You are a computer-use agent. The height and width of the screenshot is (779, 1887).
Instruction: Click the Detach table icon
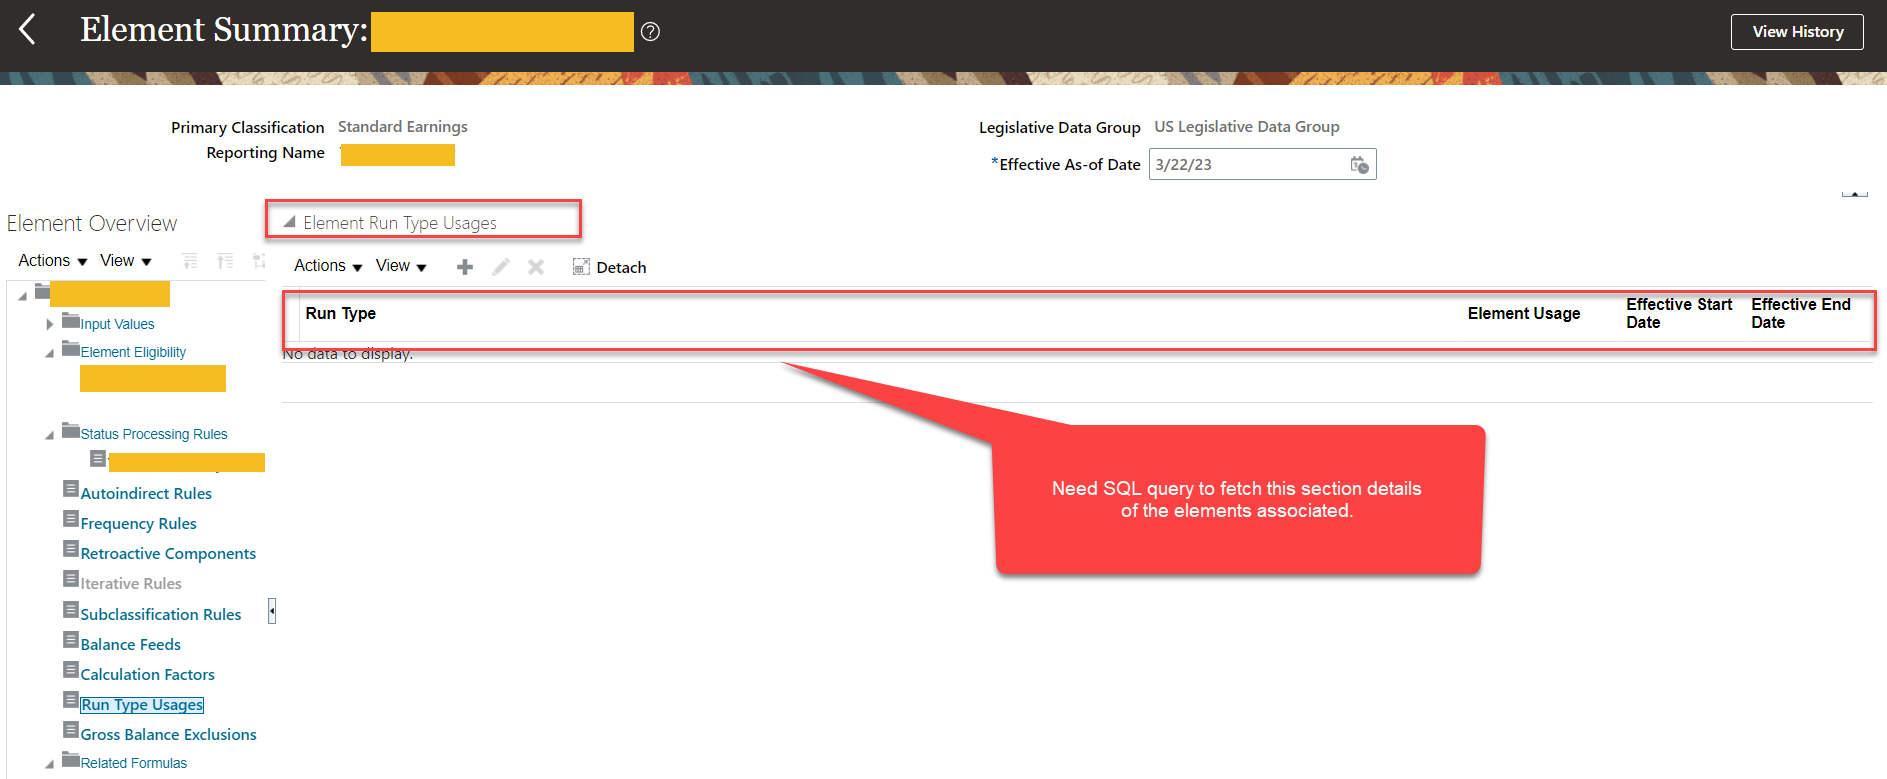pyautogui.click(x=581, y=267)
